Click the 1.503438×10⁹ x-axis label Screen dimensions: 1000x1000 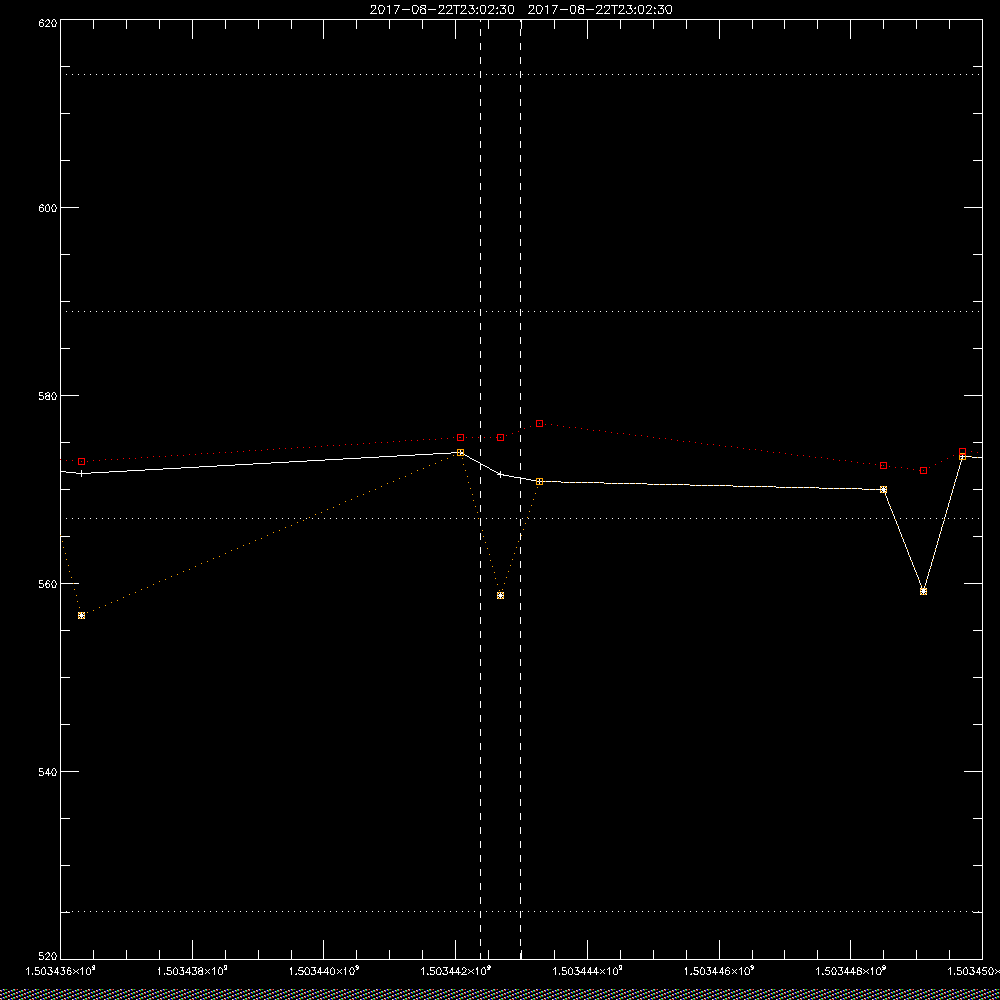[193, 971]
